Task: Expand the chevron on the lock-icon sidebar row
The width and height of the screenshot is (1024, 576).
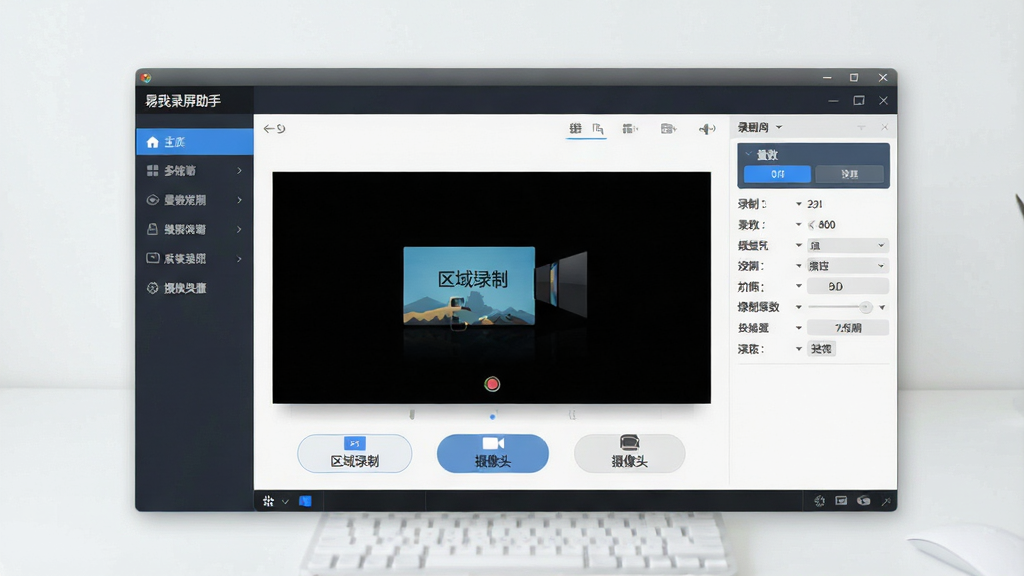Action: (x=240, y=229)
